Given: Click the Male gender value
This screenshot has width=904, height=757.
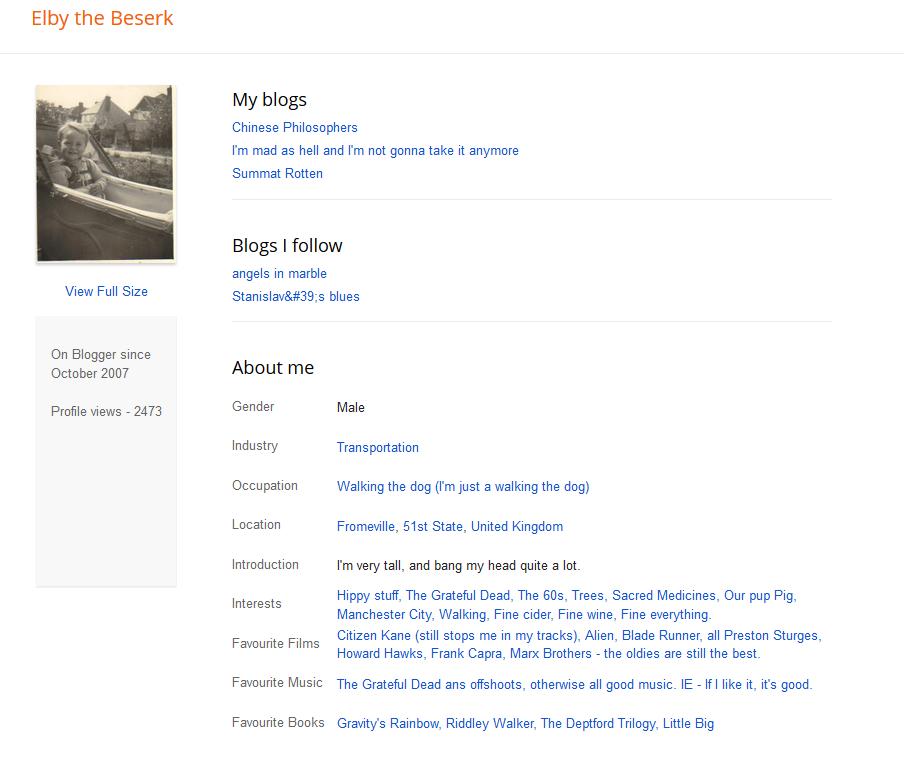Looking at the screenshot, I should point(351,408).
